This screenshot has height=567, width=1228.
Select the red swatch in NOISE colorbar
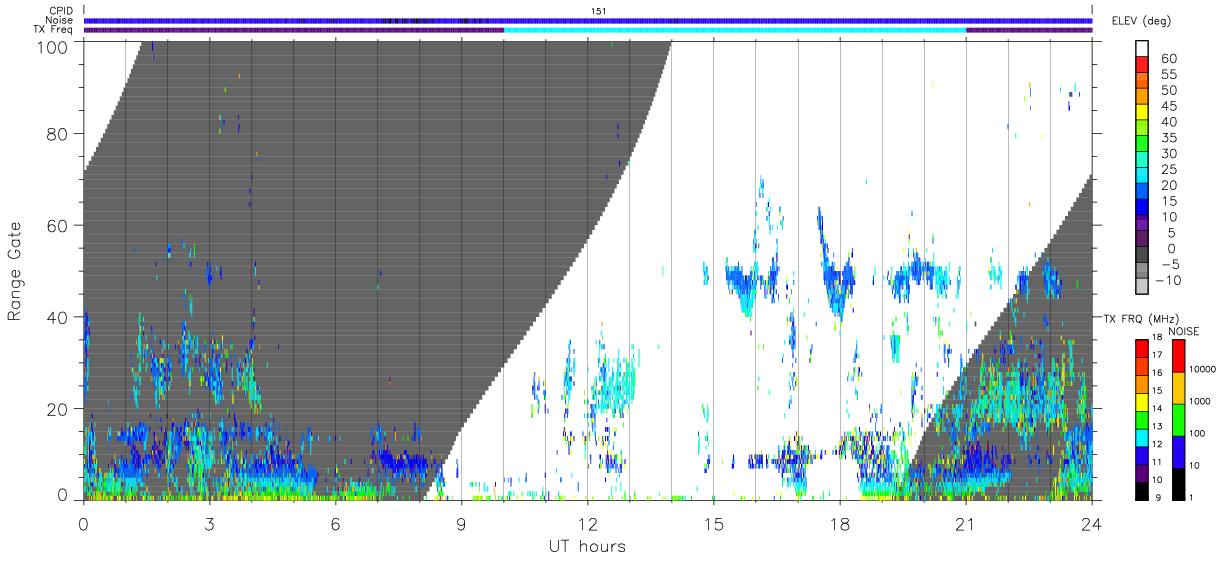pos(1178,356)
